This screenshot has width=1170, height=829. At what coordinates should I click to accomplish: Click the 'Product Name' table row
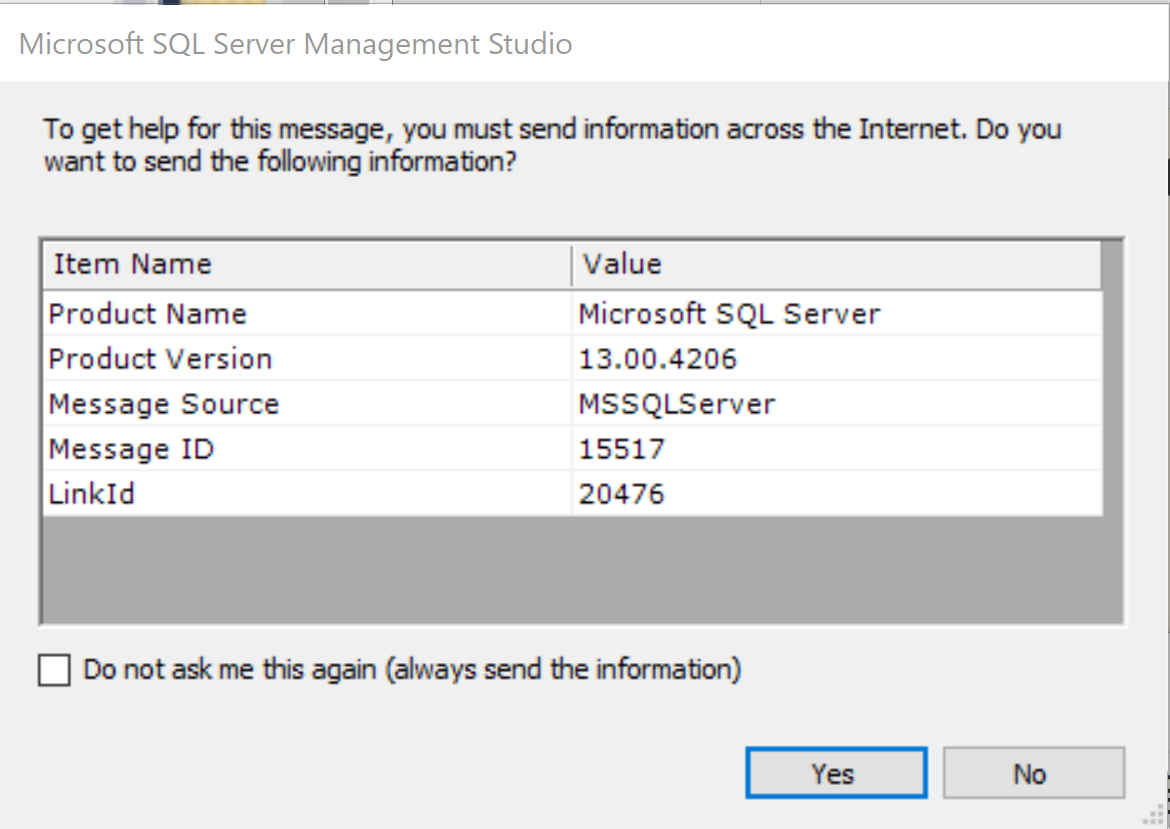(x=148, y=313)
